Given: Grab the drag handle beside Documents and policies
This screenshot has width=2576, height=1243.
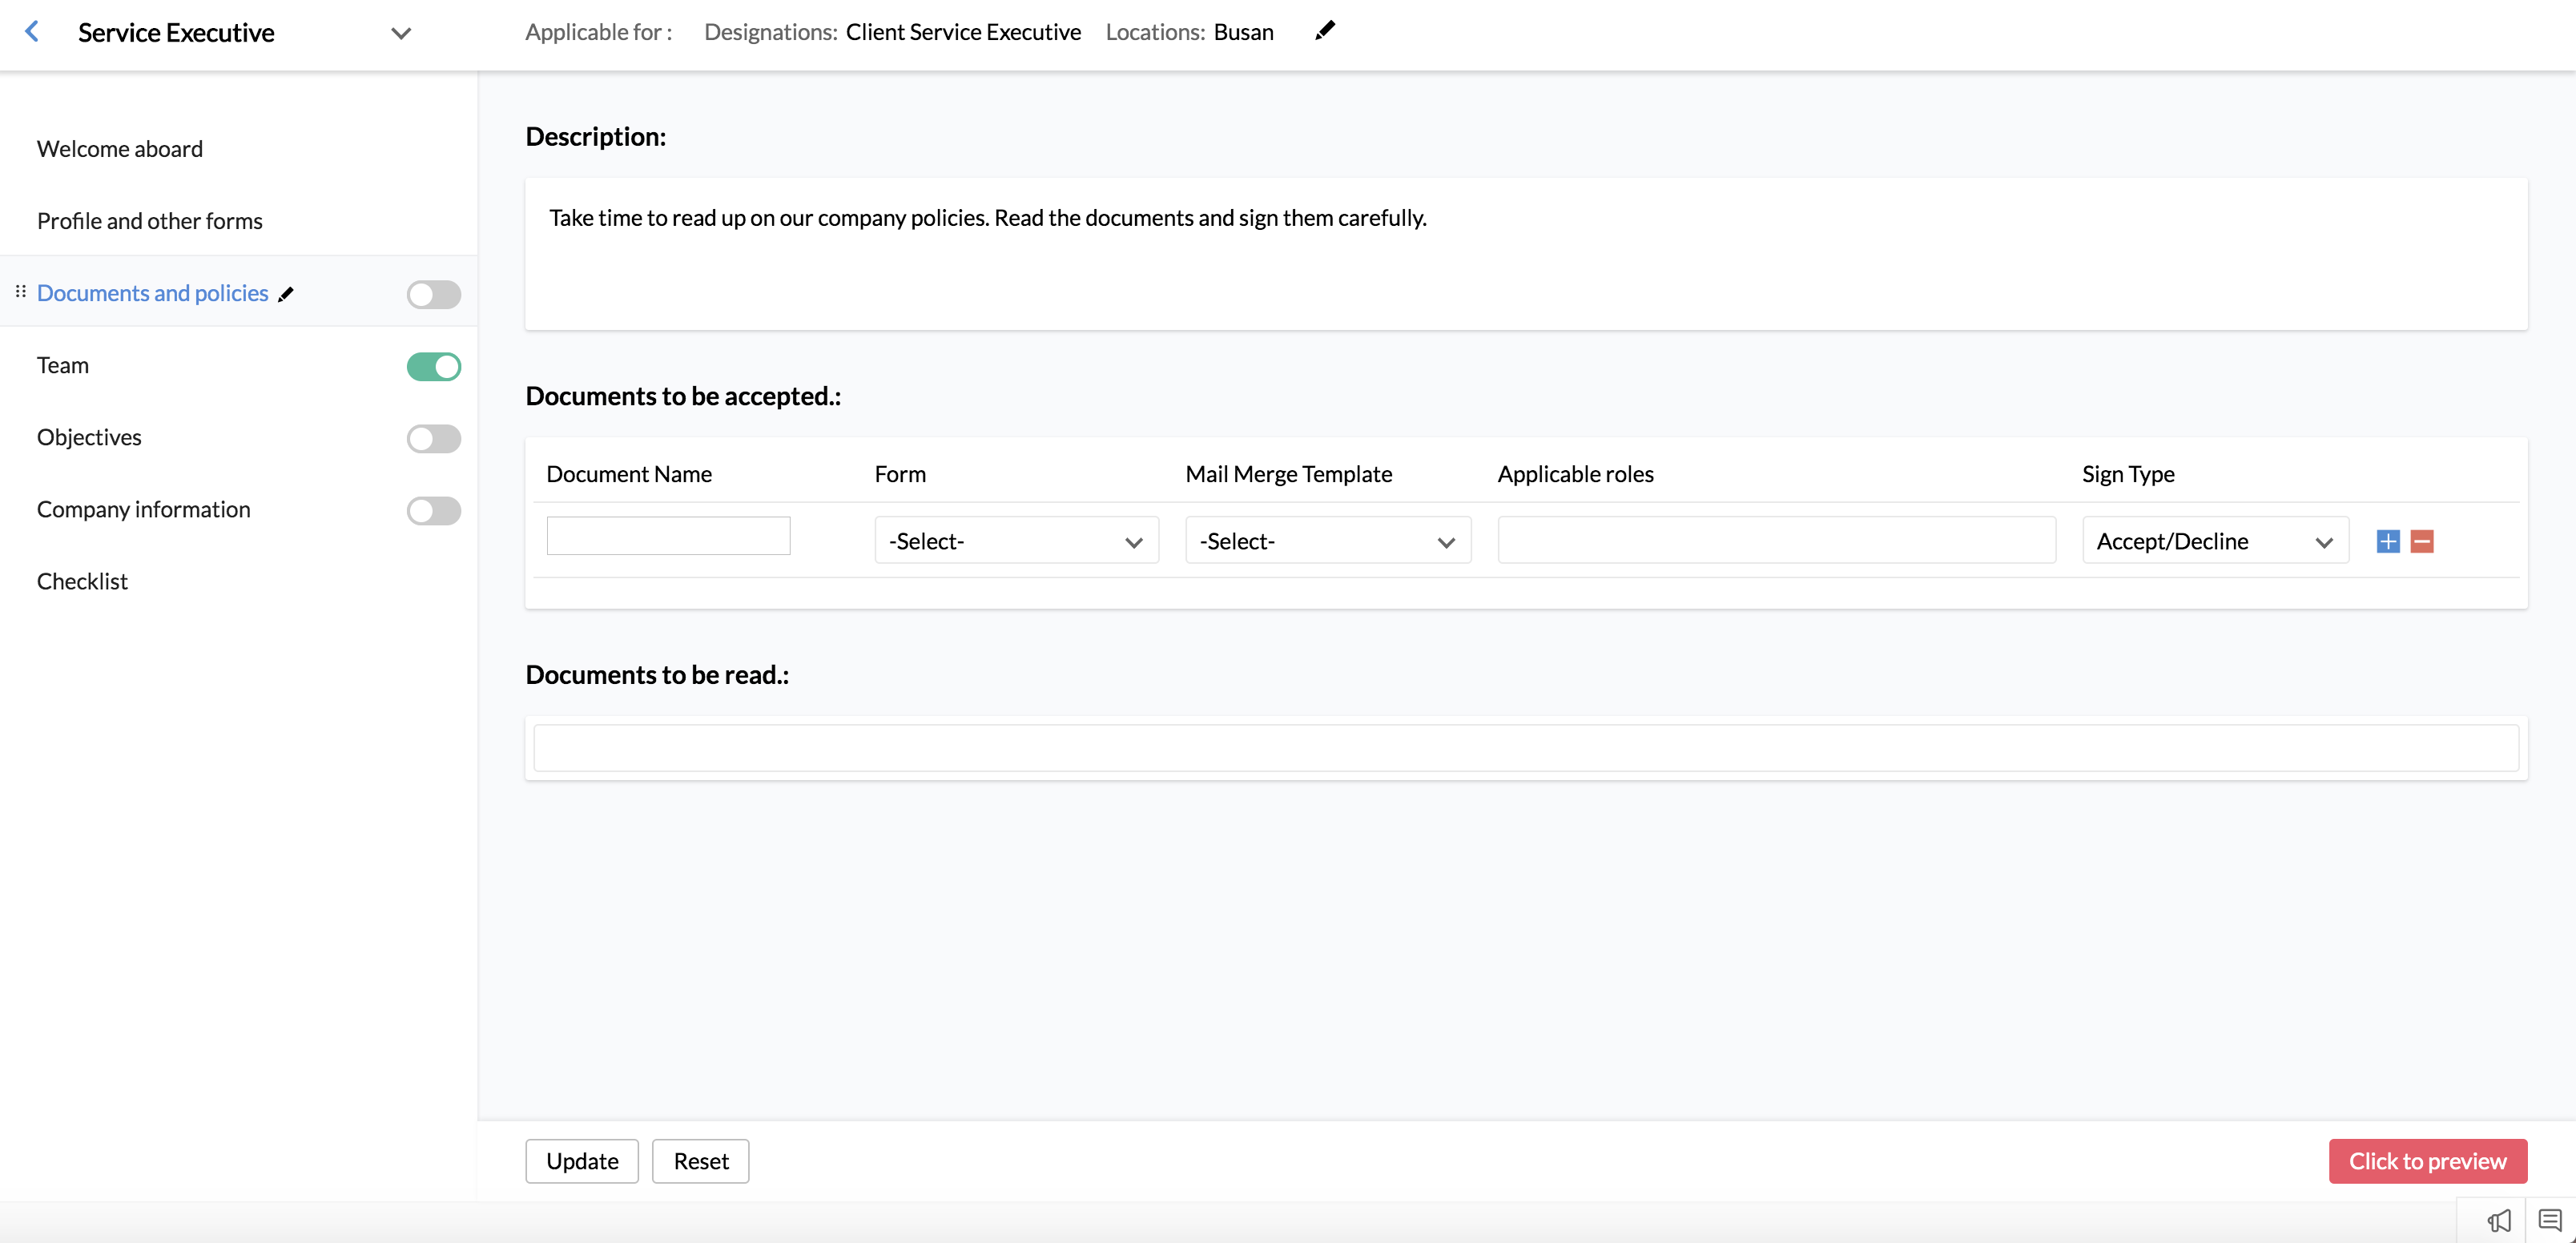Looking at the screenshot, I should pyautogui.click(x=20, y=292).
